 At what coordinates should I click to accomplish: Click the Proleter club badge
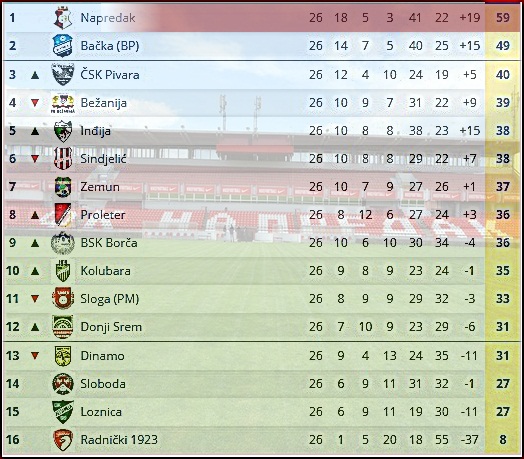click(x=63, y=215)
